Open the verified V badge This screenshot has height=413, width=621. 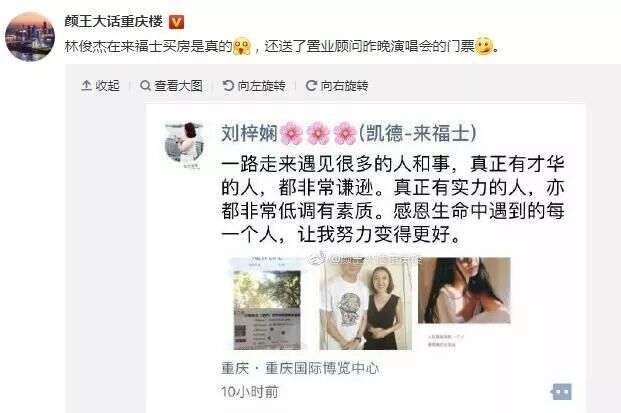(x=176, y=22)
